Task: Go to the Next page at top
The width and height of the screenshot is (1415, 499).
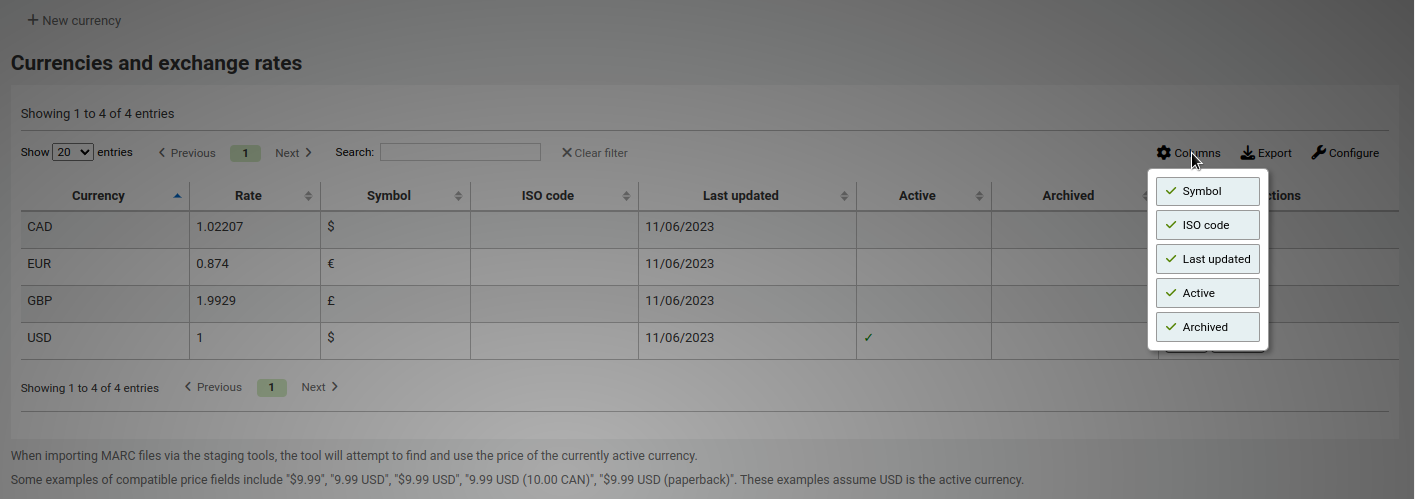Action: point(293,153)
